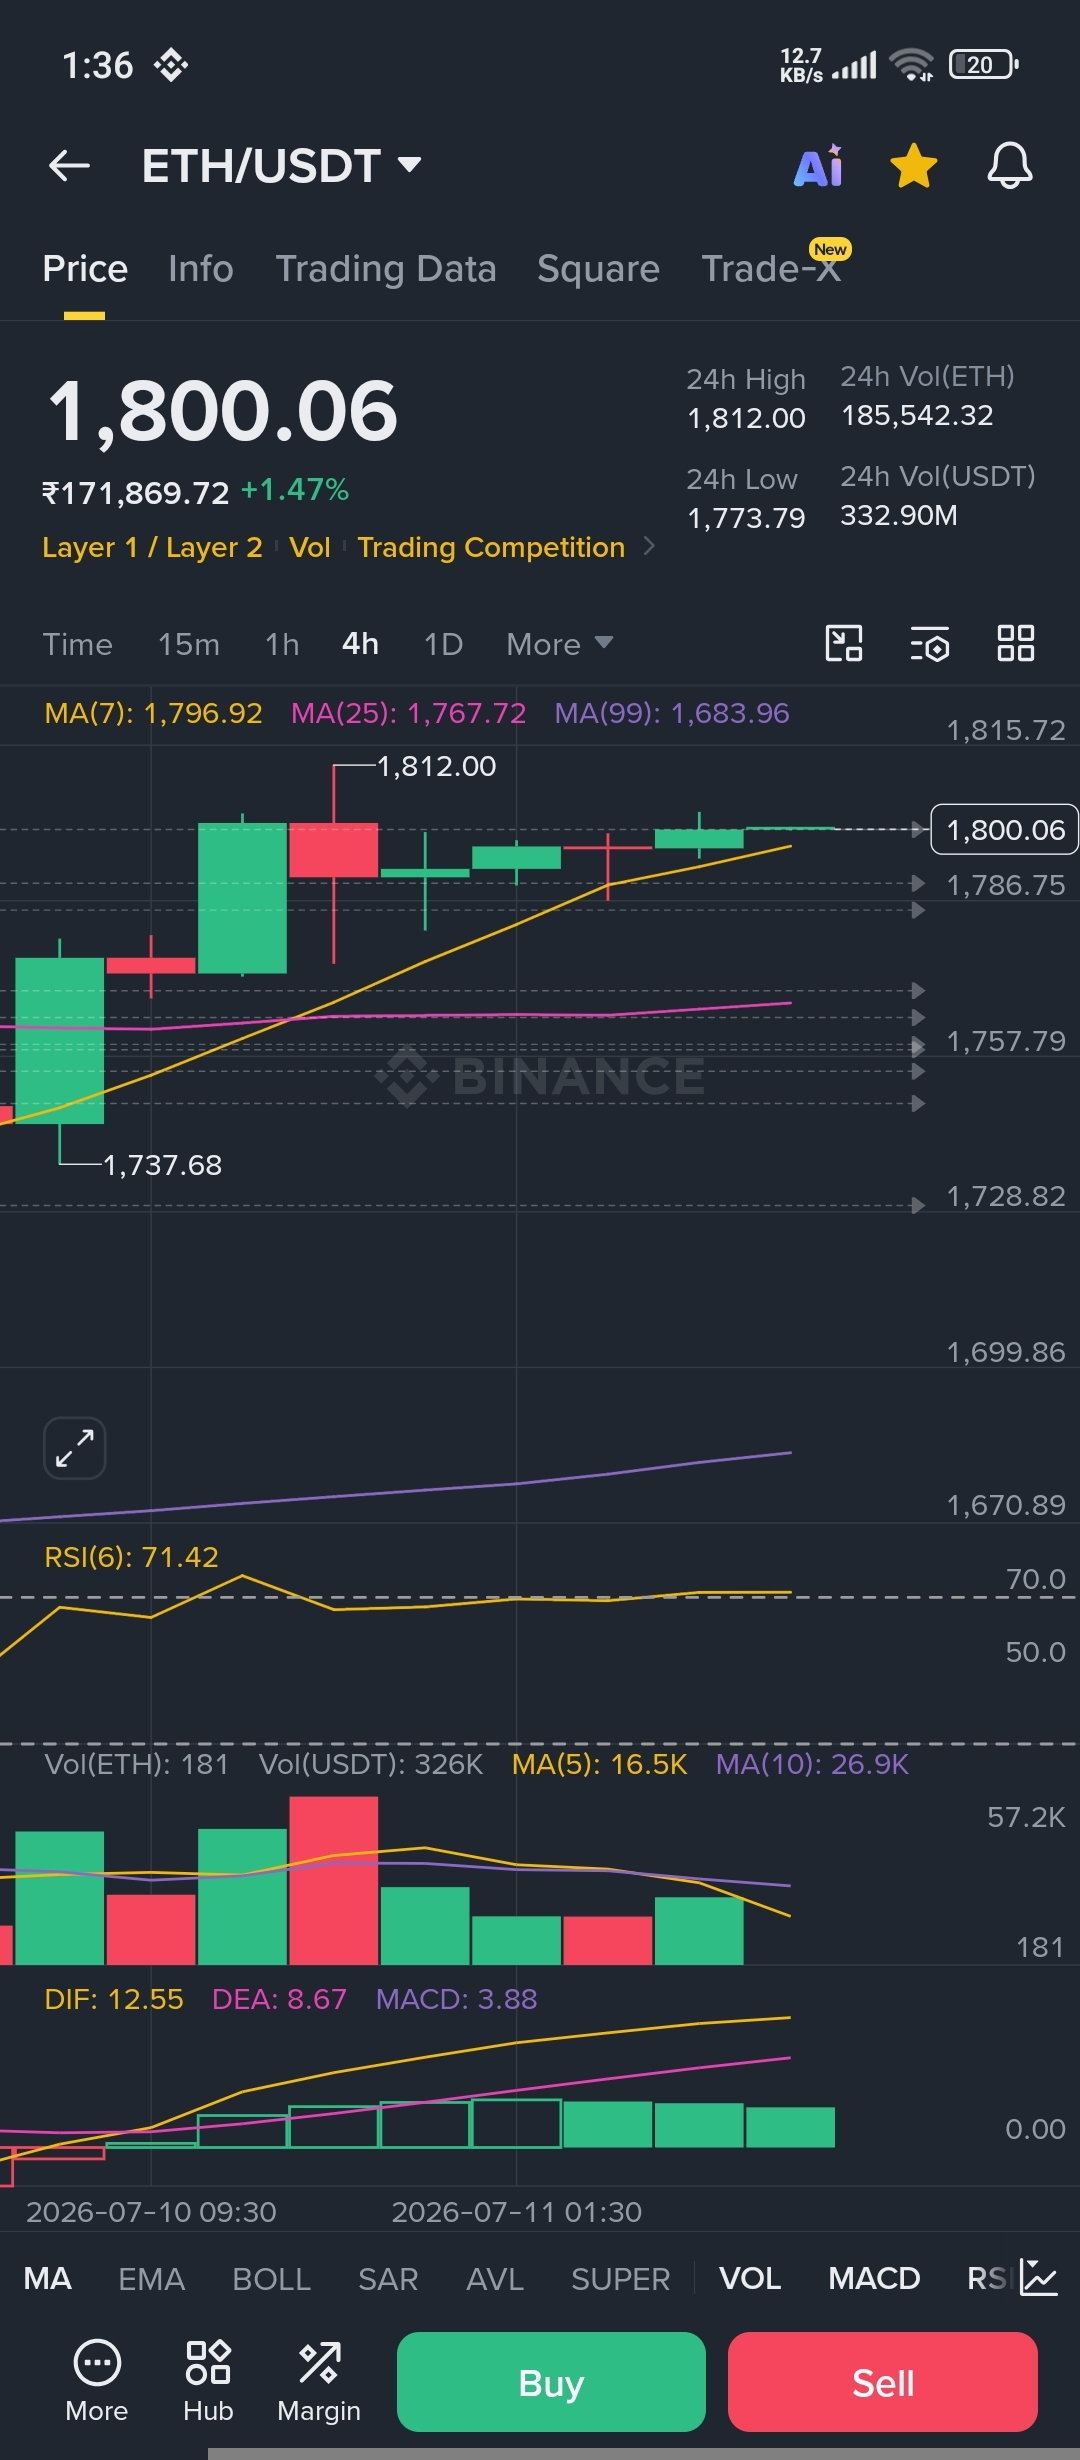Tap the 24h Vol(USDT) value 332.90M
1080x2460 pixels.
click(x=899, y=515)
